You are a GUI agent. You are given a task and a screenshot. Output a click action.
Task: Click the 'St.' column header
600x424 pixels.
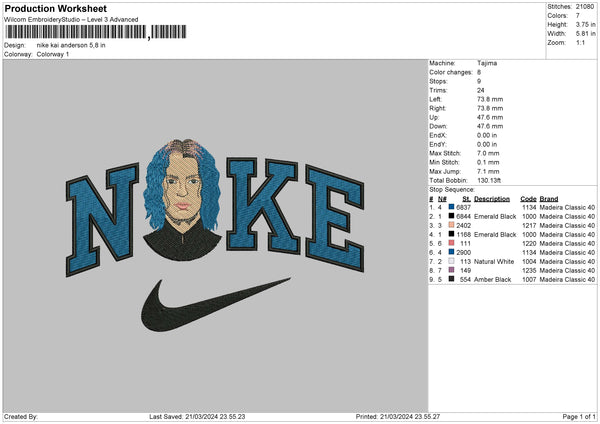466,199
